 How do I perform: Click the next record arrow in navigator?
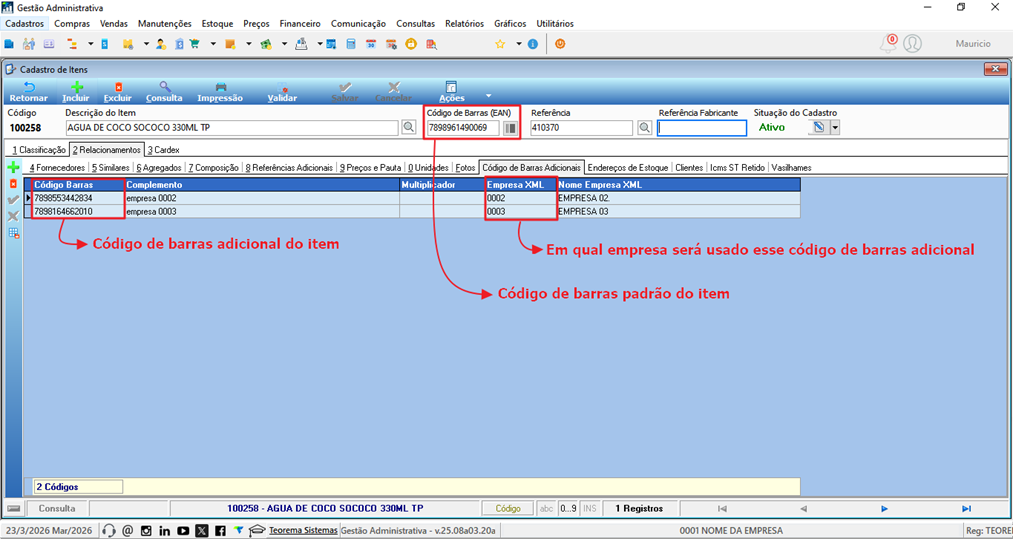click(884, 509)
